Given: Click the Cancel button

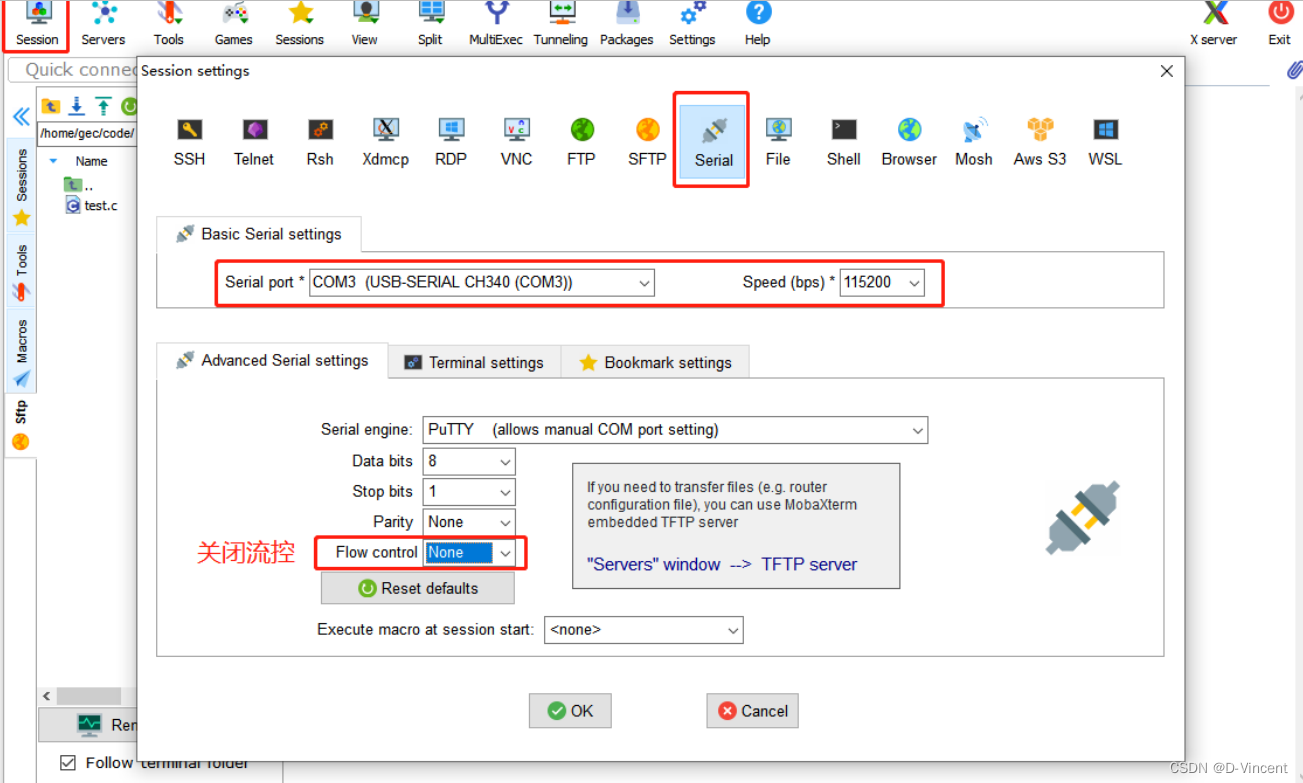Looking at the screenshot, I should (x=752, y=711).
